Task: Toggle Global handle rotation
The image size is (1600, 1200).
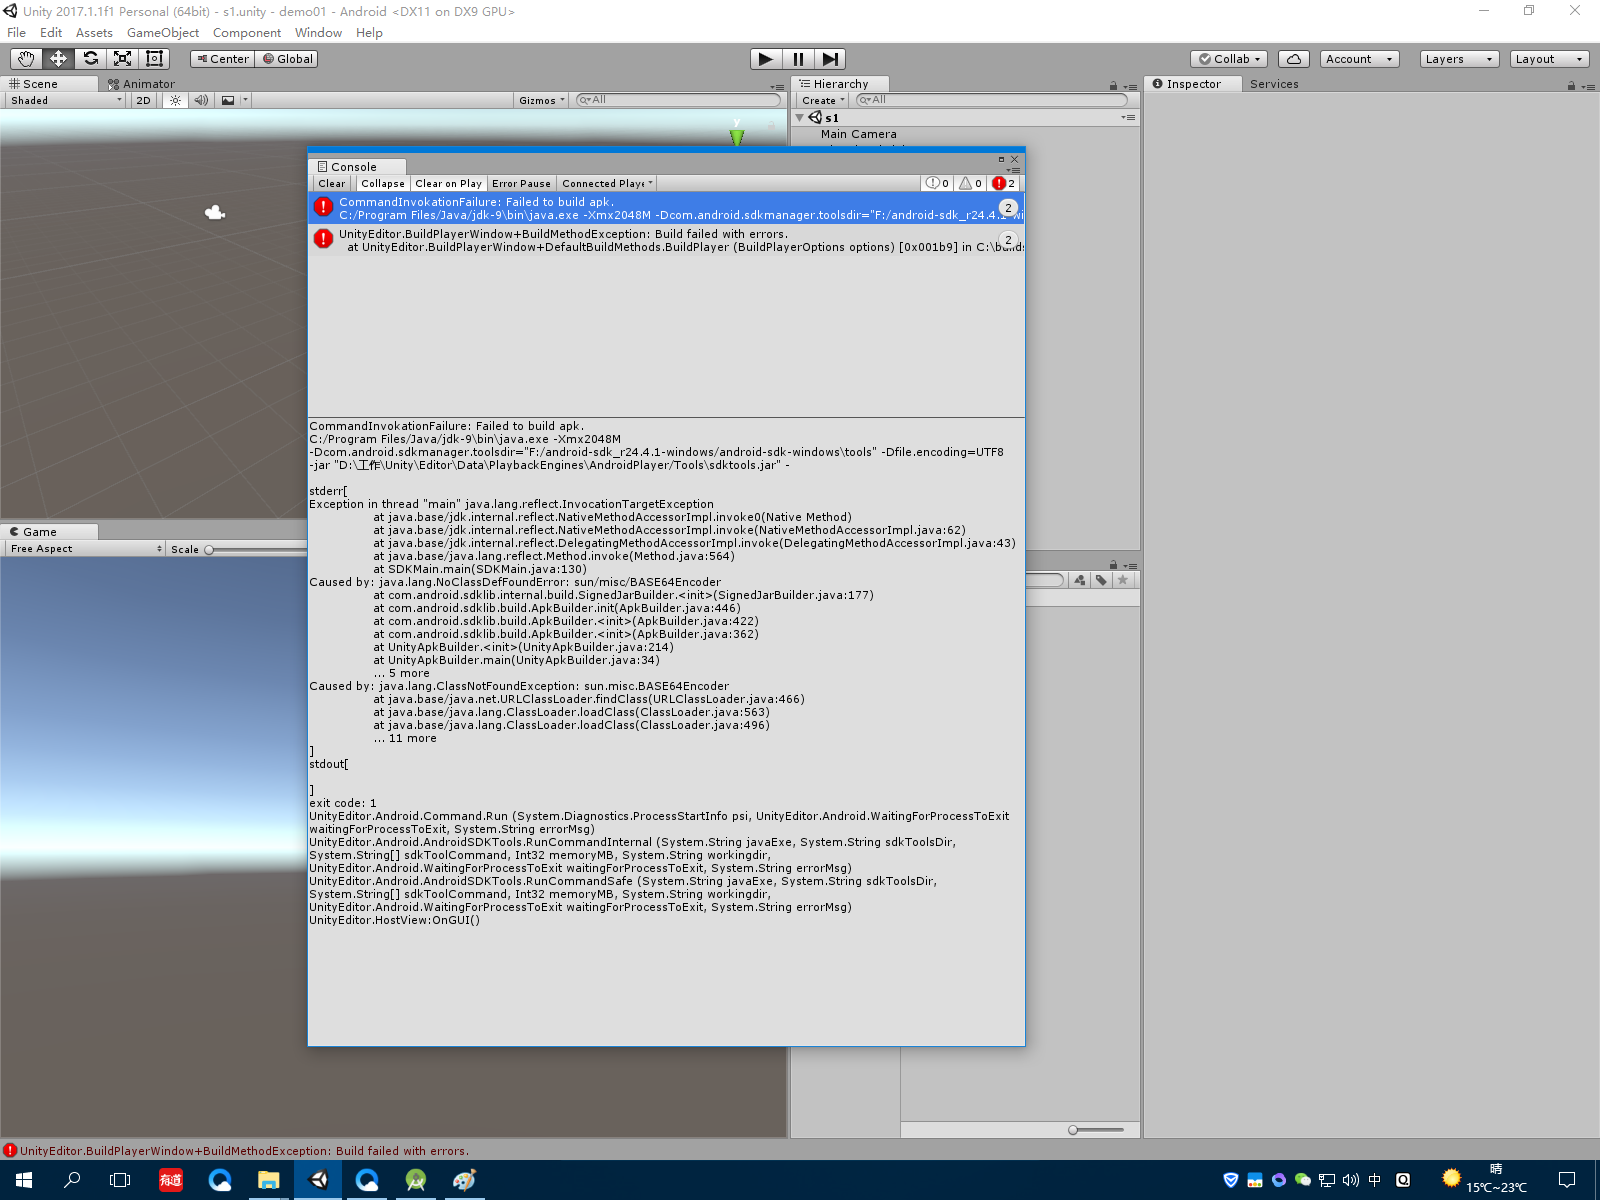Action: tap(287, 59)
